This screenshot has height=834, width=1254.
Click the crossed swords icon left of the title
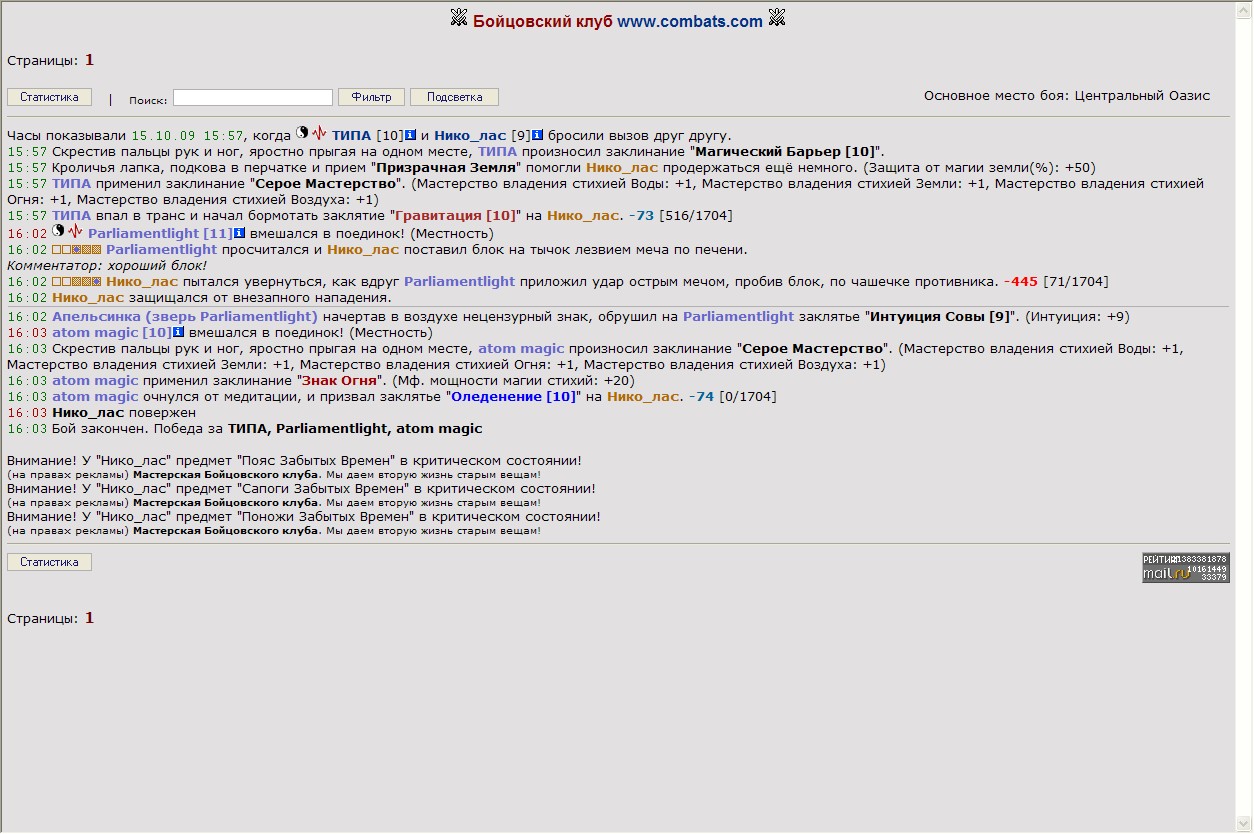tap(459, 18)
